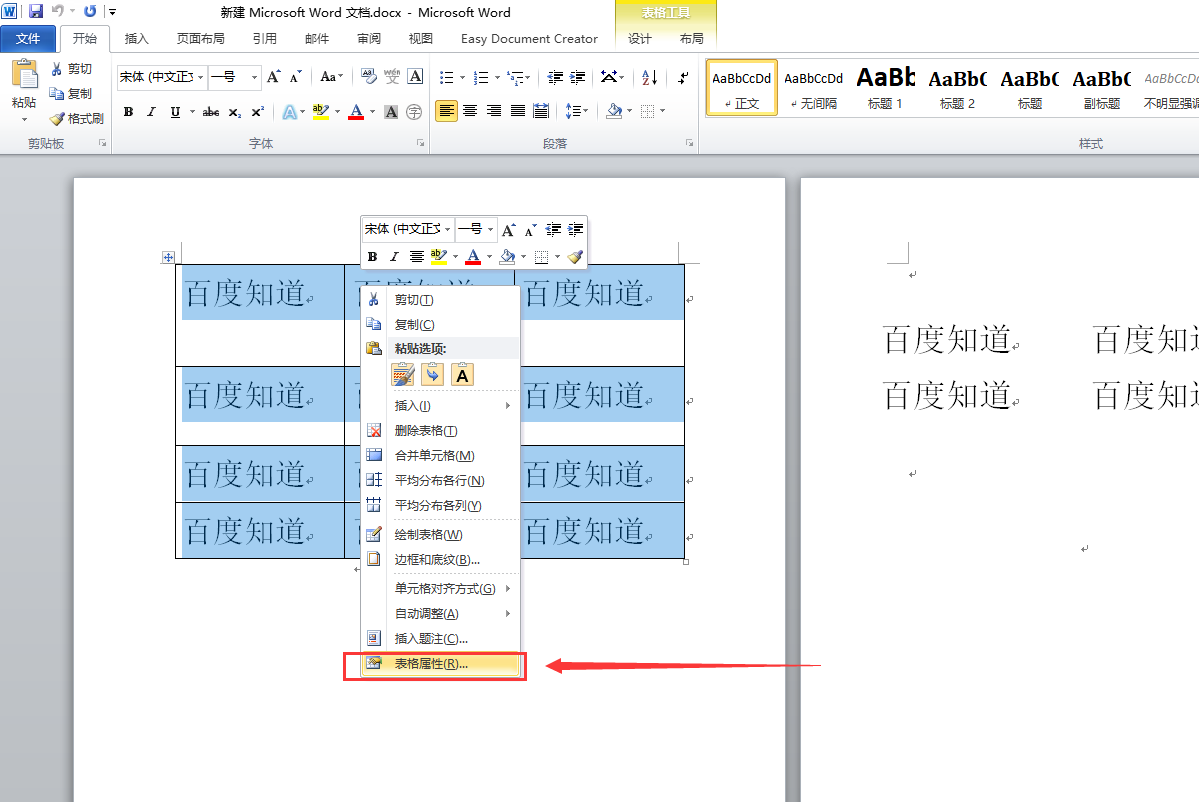1199x802 pixels.
Task: Switch to the 页面布局 ribbon tab
Action: [x=200, y=39]
